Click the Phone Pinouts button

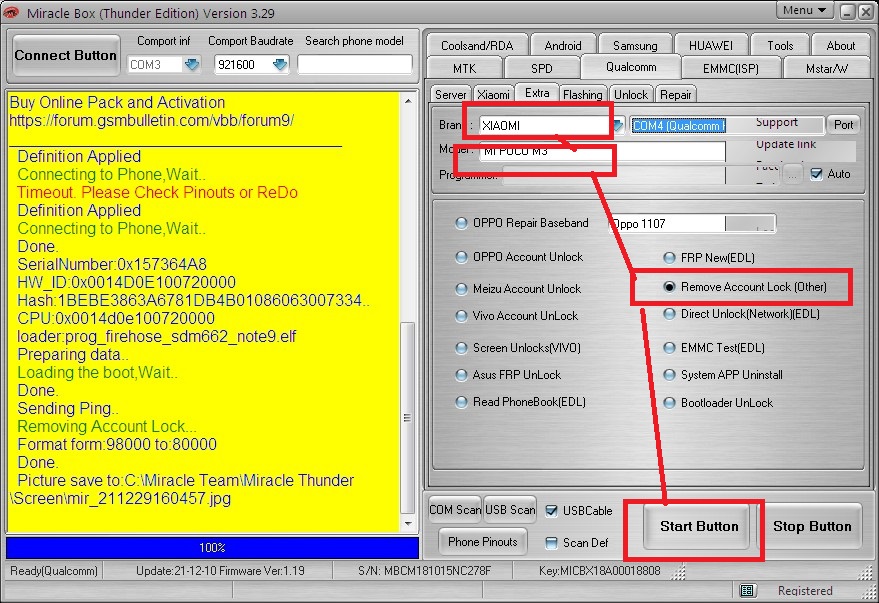483,541
